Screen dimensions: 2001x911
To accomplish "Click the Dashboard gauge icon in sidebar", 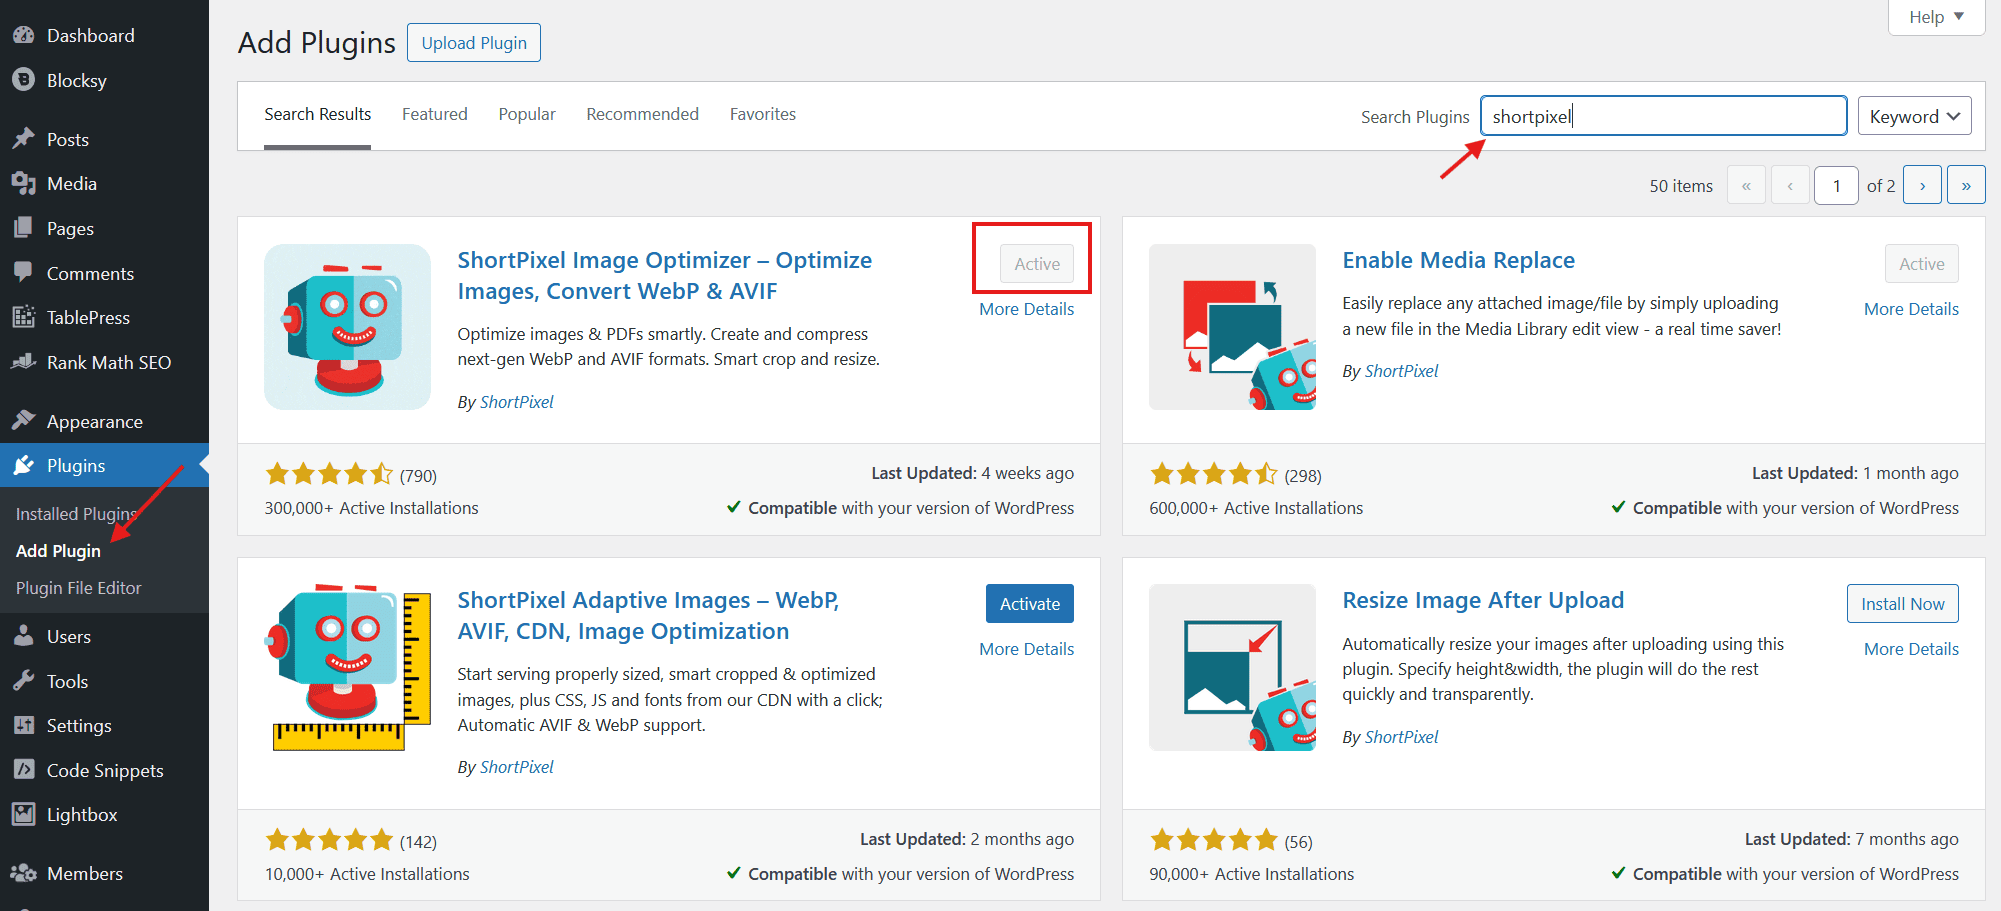I will tap(24, 35).
